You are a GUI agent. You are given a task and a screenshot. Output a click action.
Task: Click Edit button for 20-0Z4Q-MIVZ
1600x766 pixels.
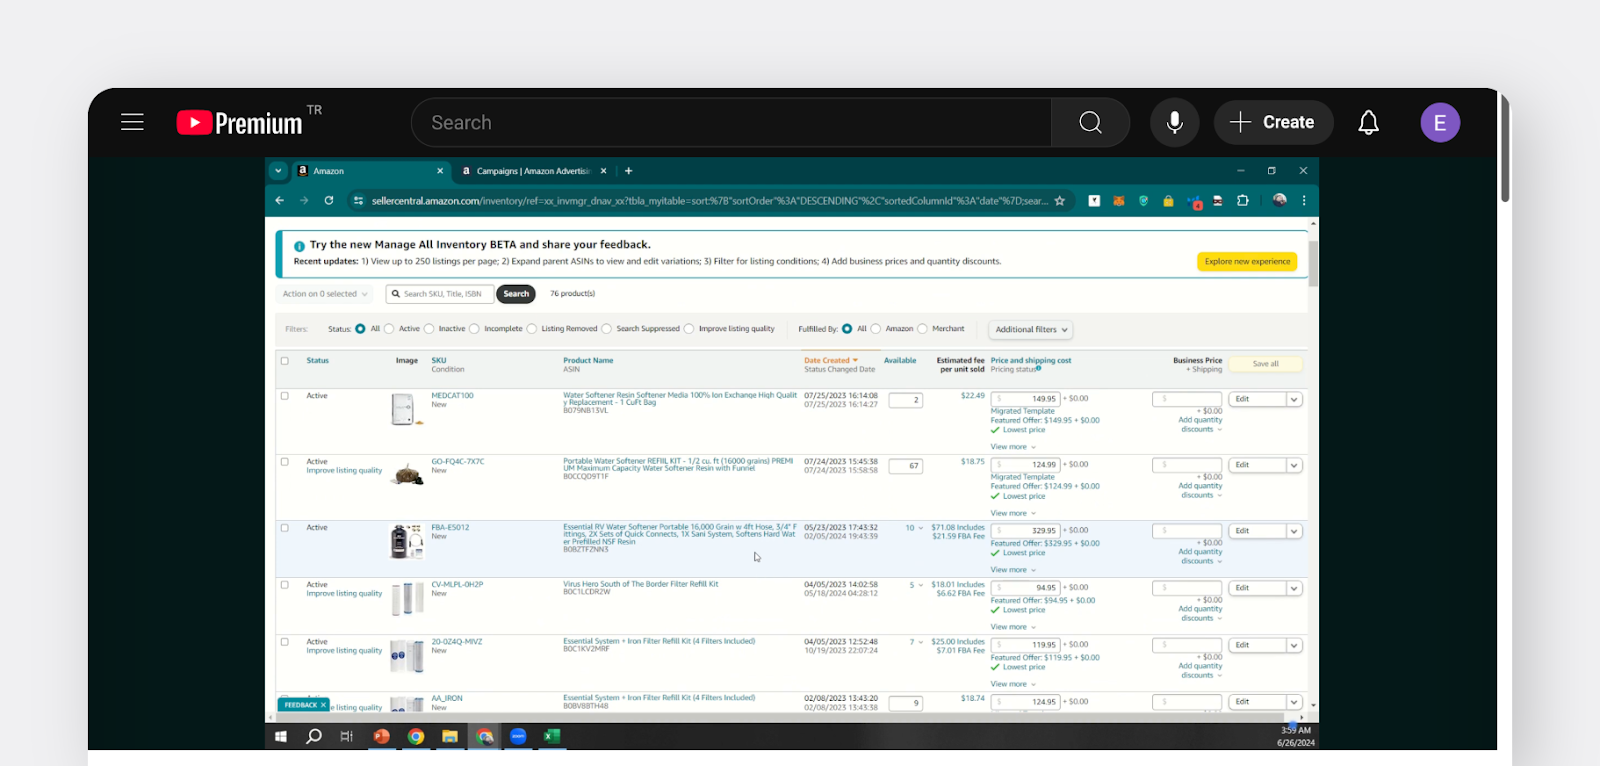(1256, 645)
